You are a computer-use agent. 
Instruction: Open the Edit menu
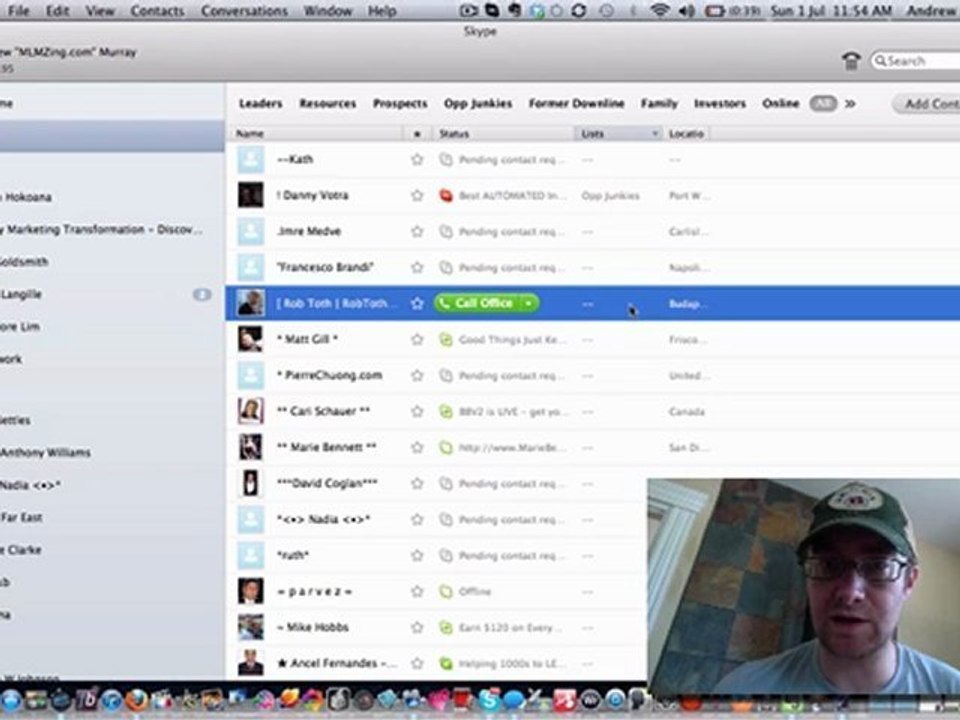(58, 10)
